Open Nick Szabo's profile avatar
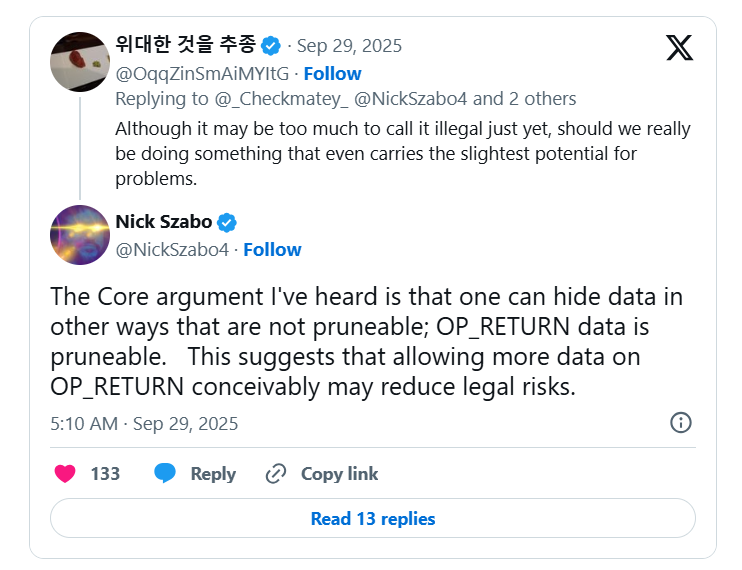The image size is (742, 570). [80, 235]
